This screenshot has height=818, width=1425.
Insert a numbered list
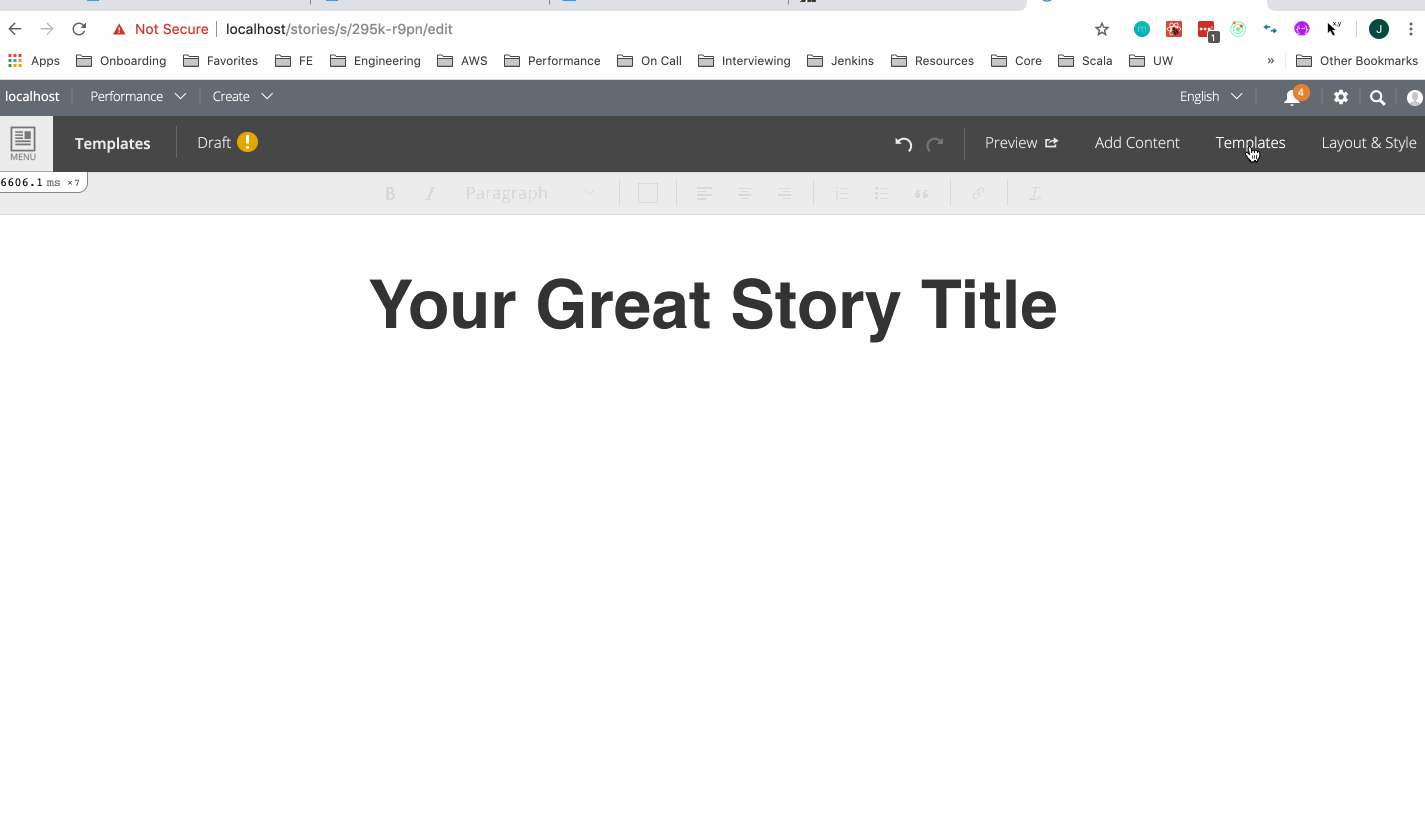coord(842,193)
